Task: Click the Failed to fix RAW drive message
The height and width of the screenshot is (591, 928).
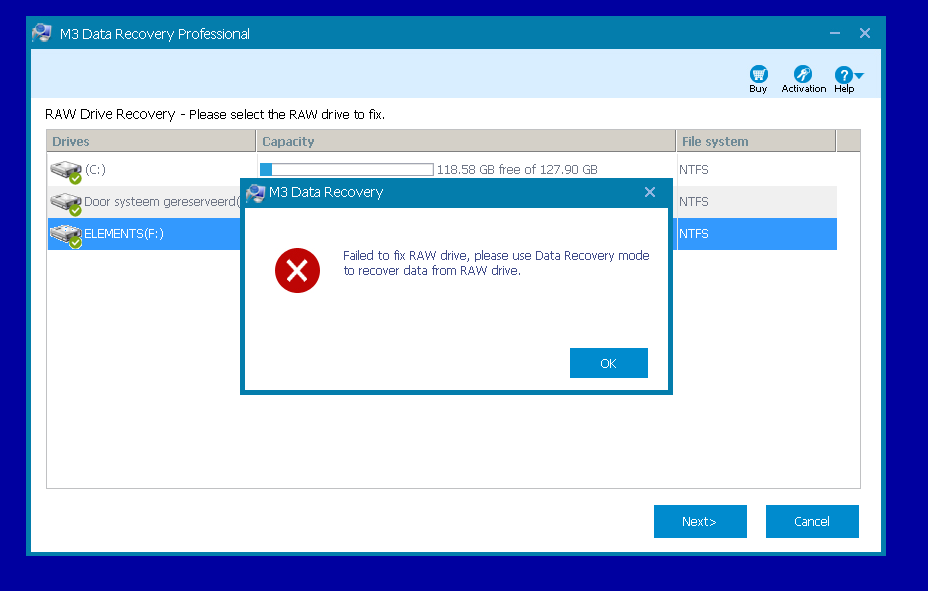Action: click(x=496, y=263)
